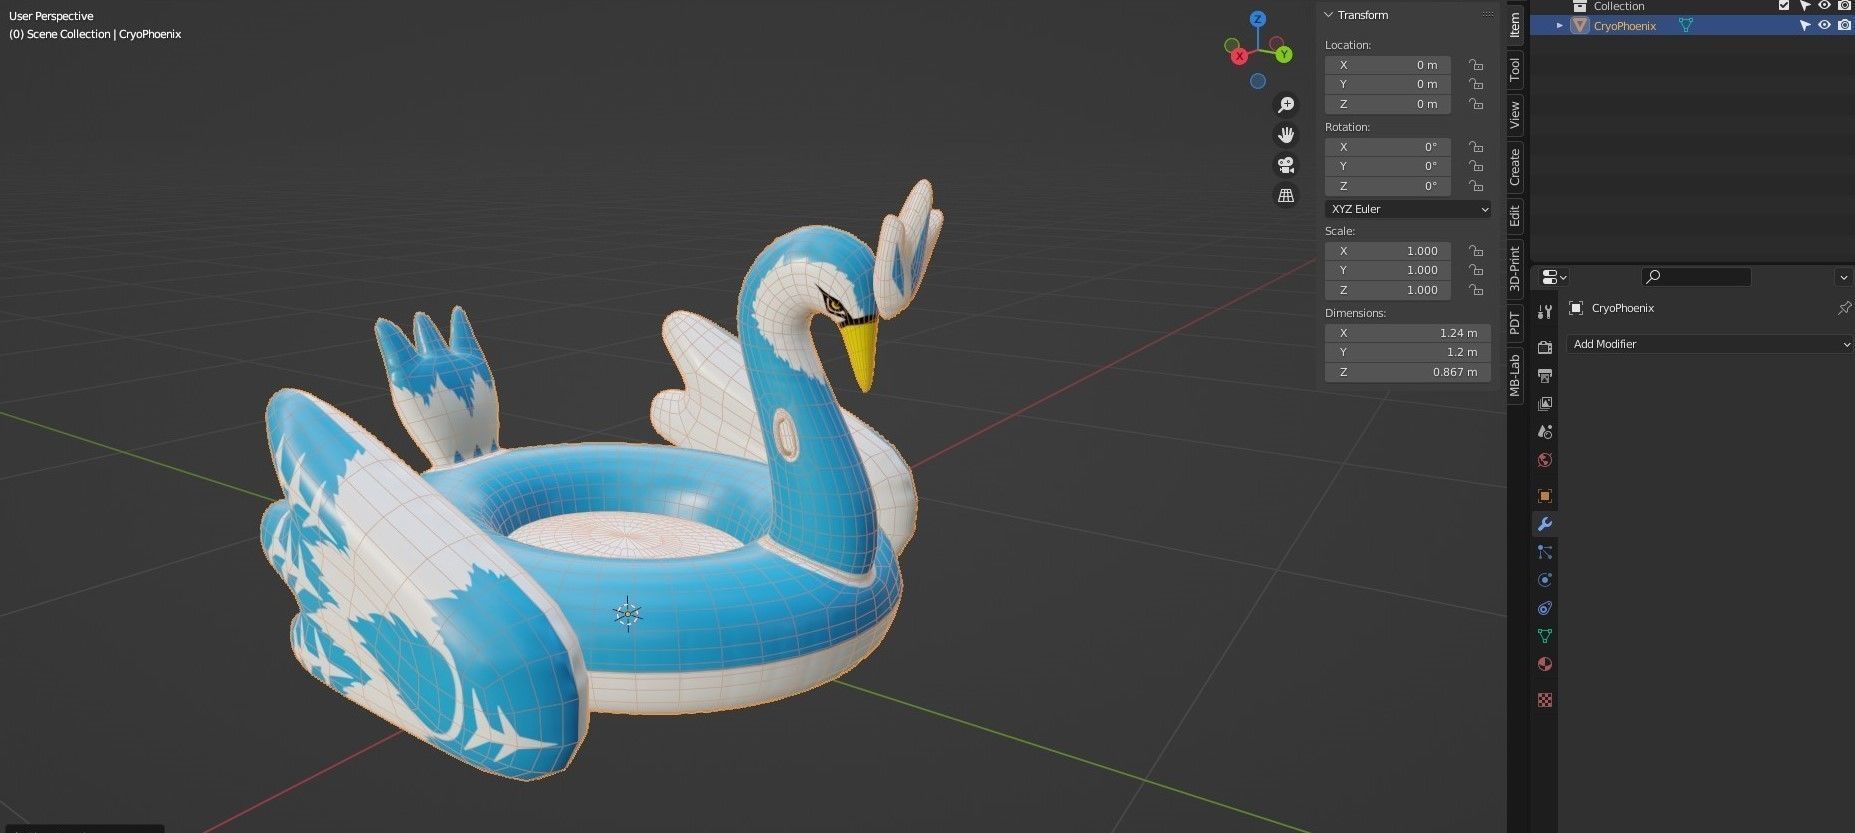Open the Object Data (mesh) properties tab

pyautogui.click(x=1545, y=636)
